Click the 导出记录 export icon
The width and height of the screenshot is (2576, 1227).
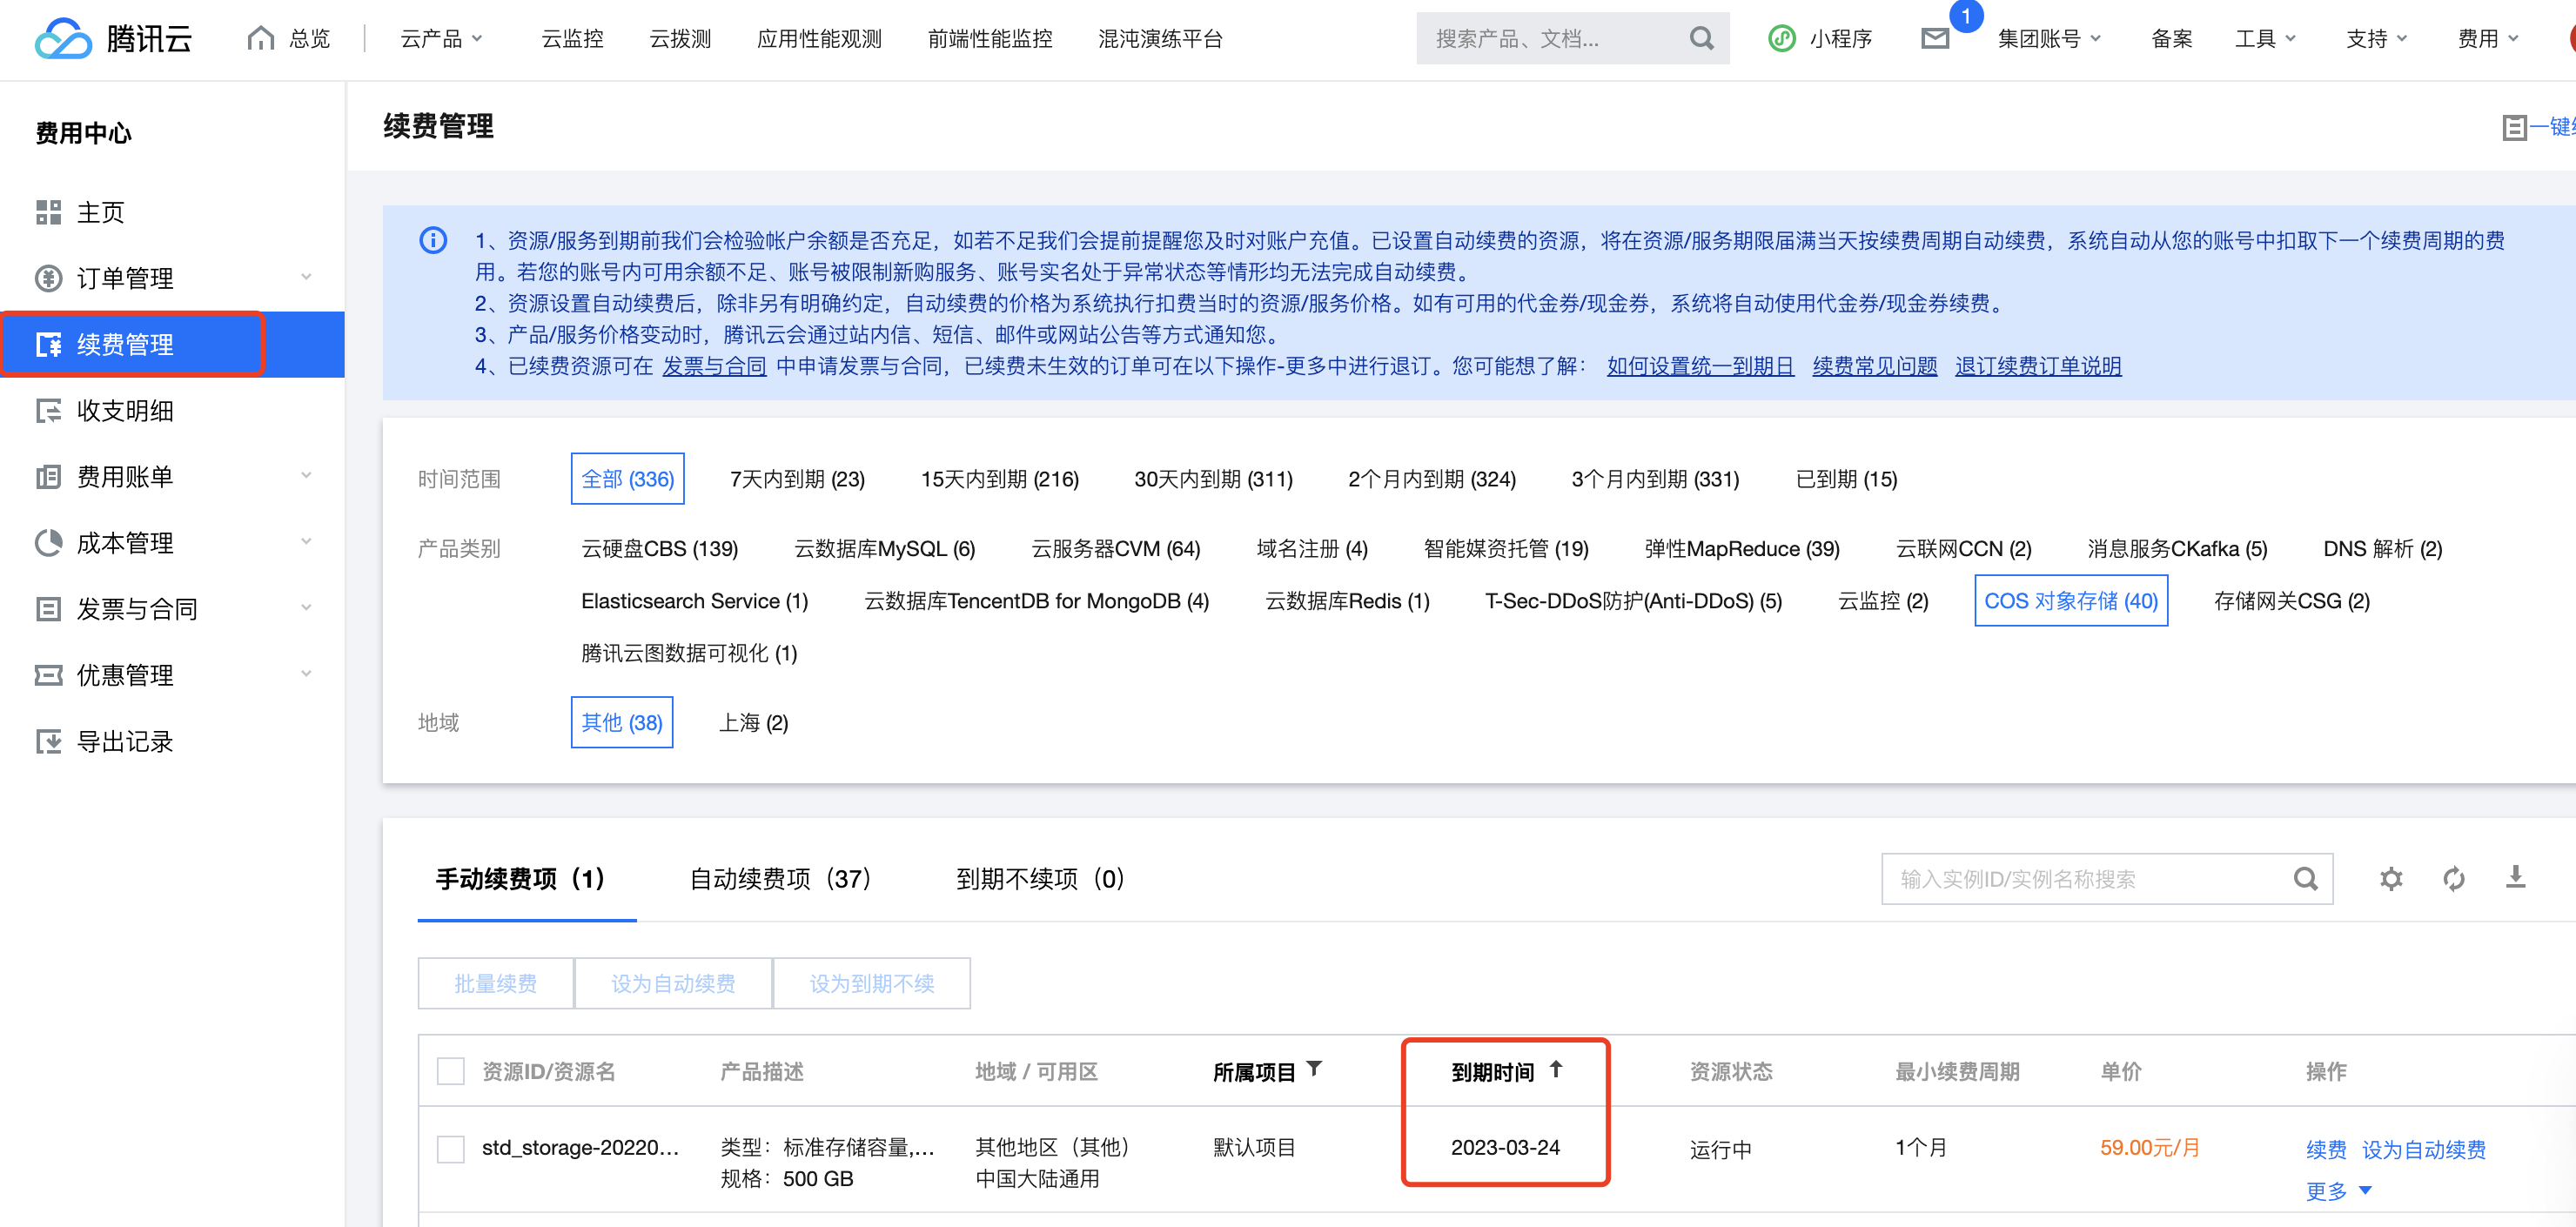pos(48,741)
